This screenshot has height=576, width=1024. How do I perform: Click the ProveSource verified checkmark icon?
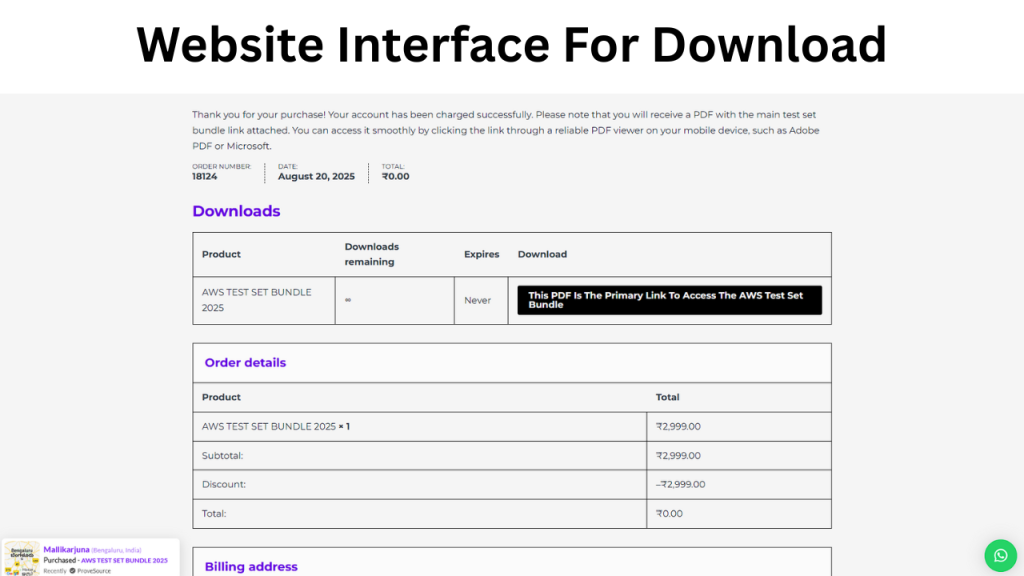pos(72,570)
